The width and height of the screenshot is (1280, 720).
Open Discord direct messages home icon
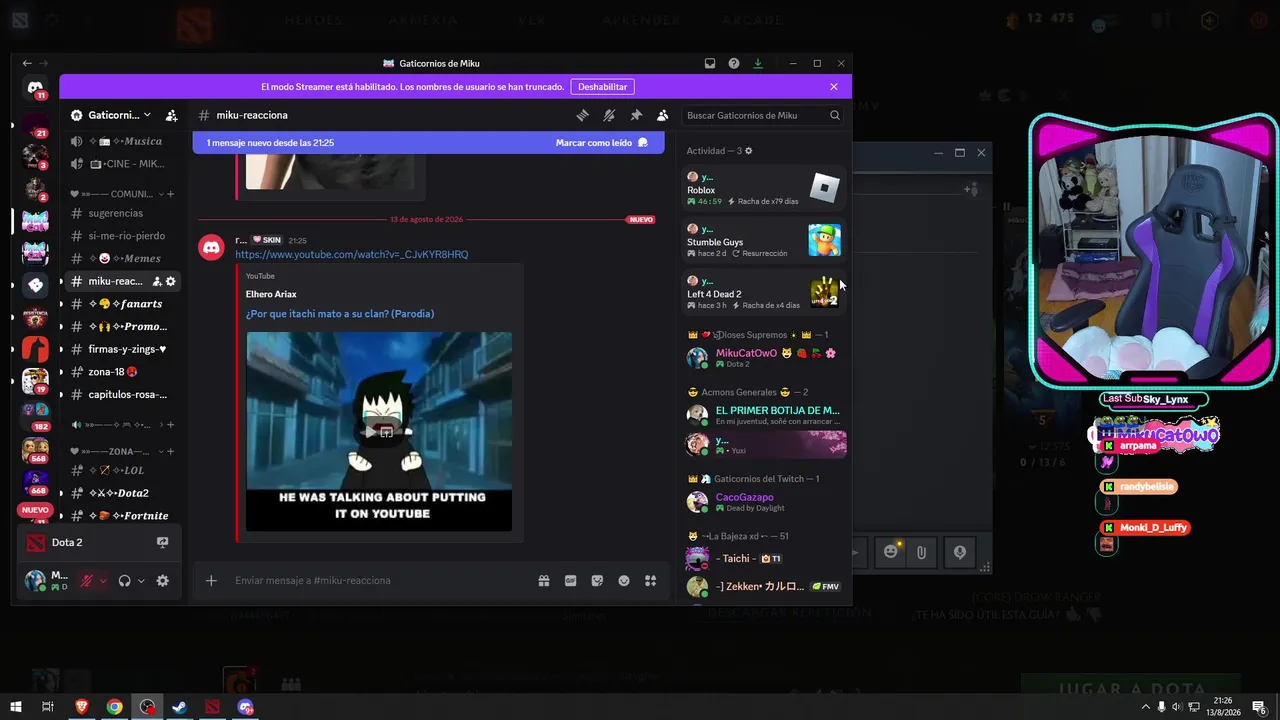click(35, 87)
